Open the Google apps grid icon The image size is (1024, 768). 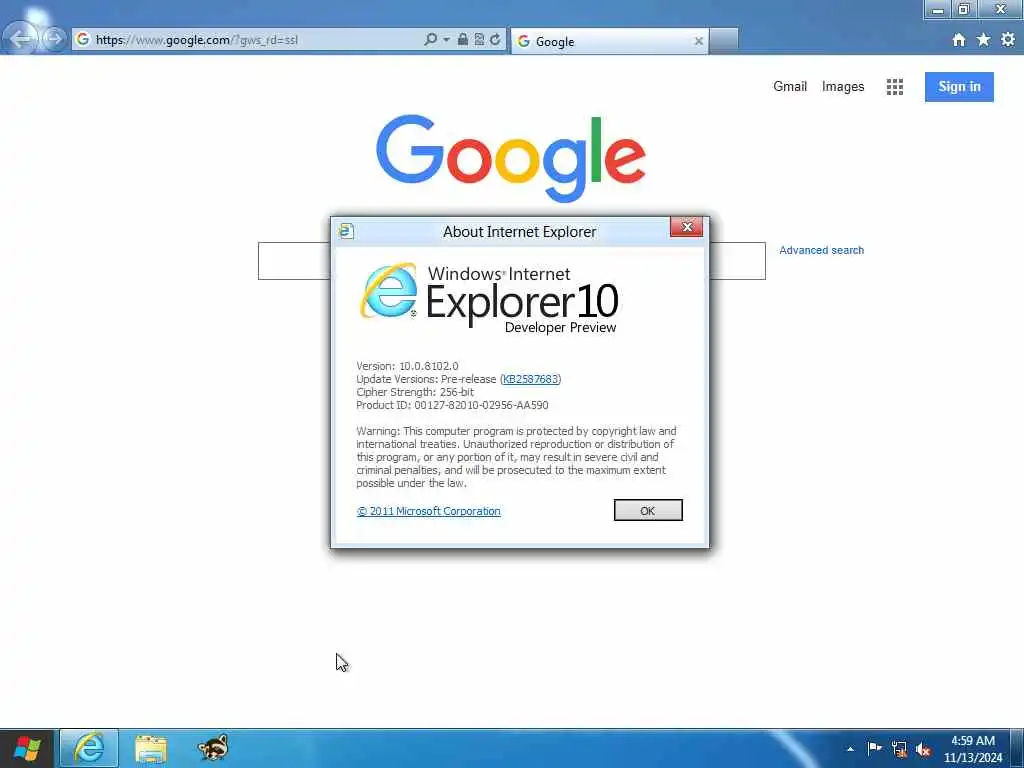[x=895, y=87]
